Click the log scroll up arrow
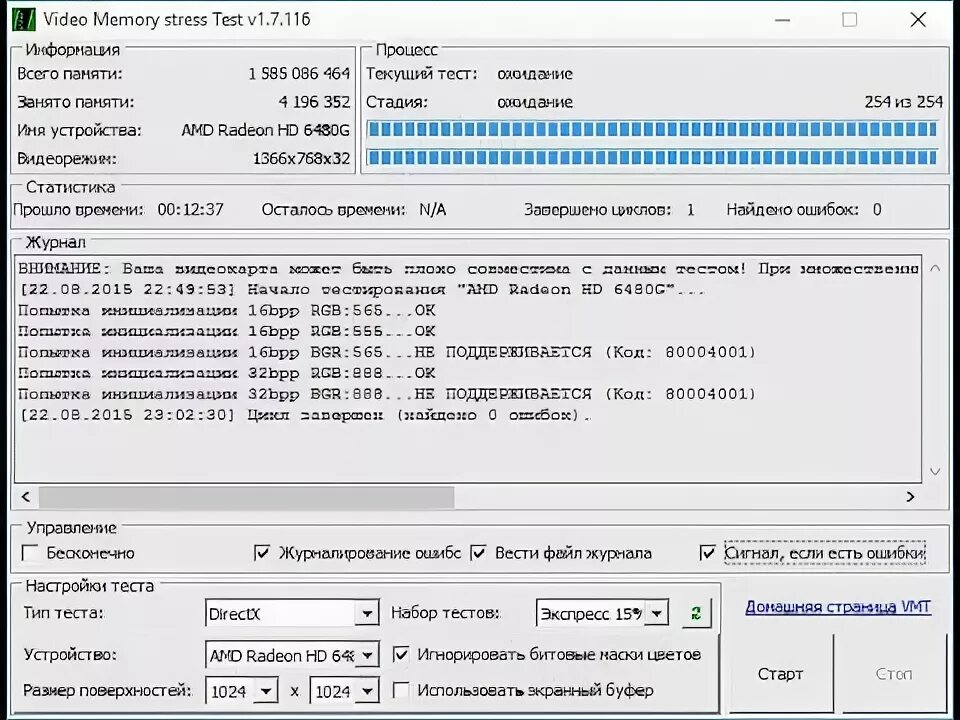960x720 pixels. pyautogui.click(x=935, y=269)
